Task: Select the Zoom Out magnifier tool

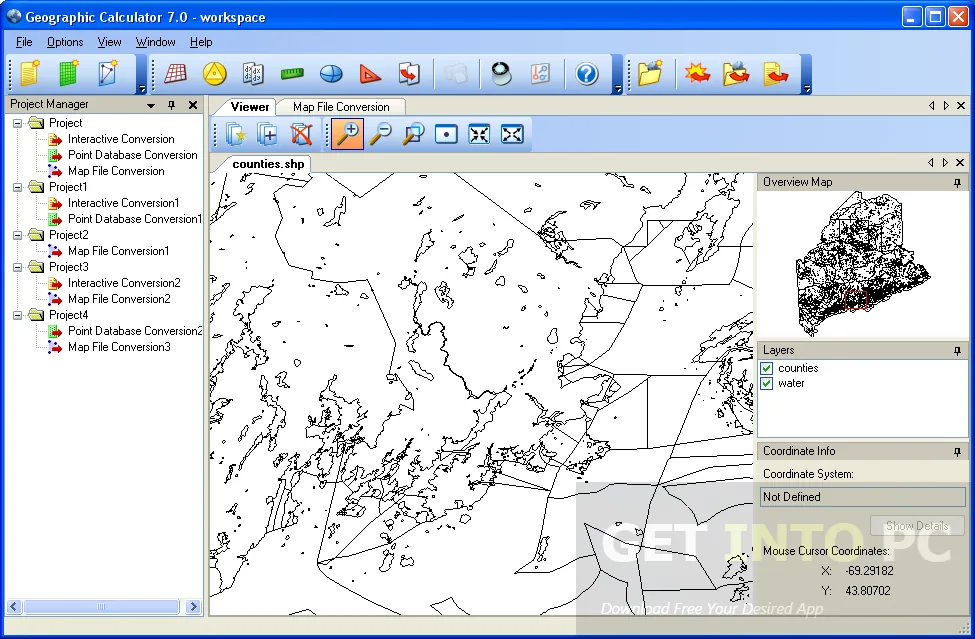Action: click(x=381, y=134)
